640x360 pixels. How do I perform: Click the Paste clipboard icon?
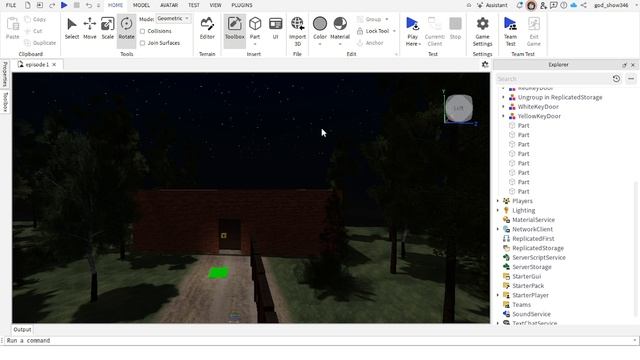pos(13,28)
